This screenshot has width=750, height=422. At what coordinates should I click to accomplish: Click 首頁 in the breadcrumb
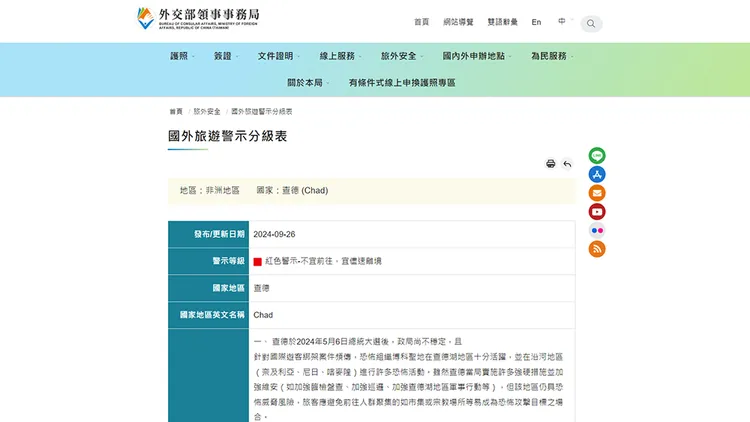click(176, 111)
